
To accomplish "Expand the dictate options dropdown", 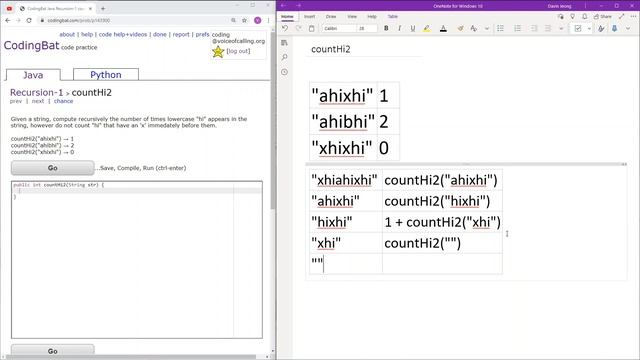I will 628,29.
